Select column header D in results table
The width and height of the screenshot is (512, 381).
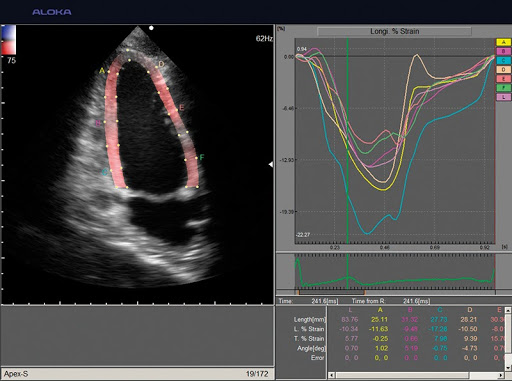coord(469,310)
